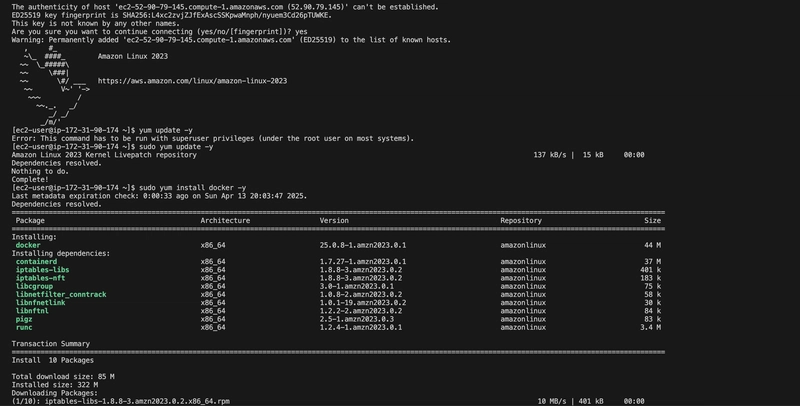
Task: Click the libnftnl package entry
Action: (32, 311)
